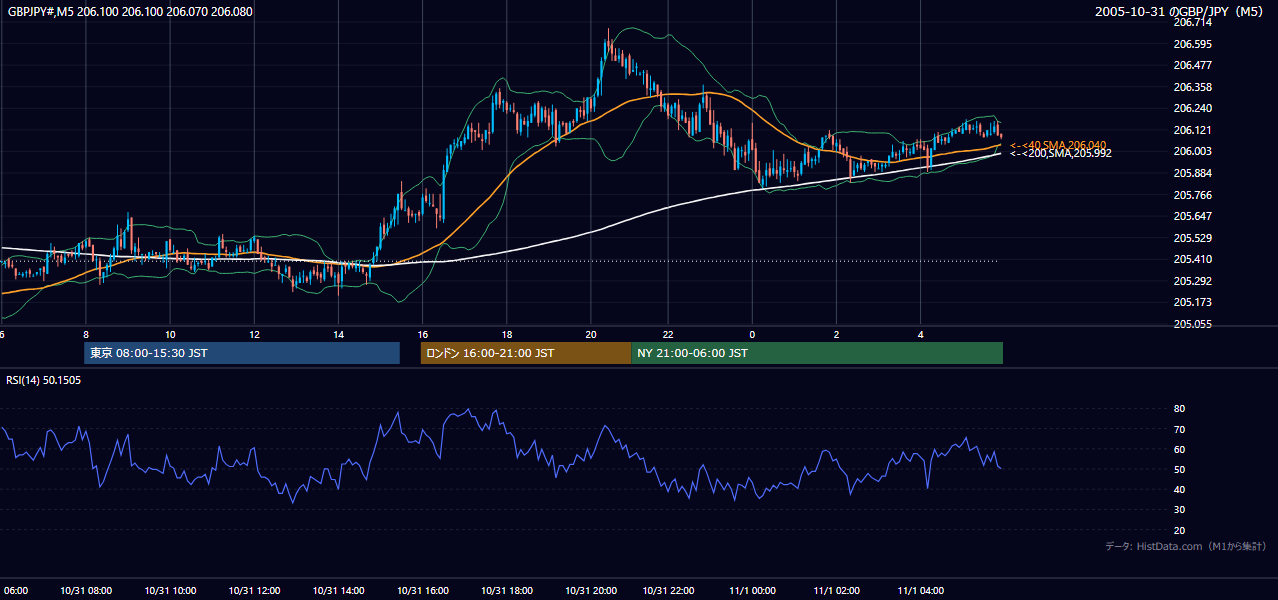Image resolution: width=1278 pixels, height=600 pixels.
Task: Click hour marker 10 under the price chart
Action: tap(170, 334)
